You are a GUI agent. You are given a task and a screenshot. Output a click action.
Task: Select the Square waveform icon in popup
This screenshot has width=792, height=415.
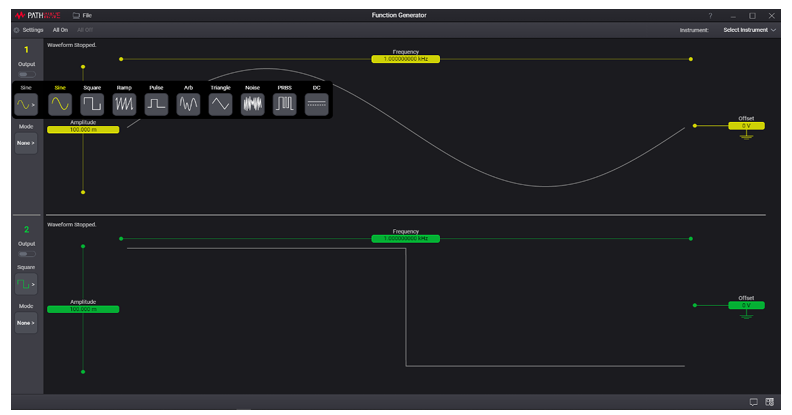[x=92, y=104]
